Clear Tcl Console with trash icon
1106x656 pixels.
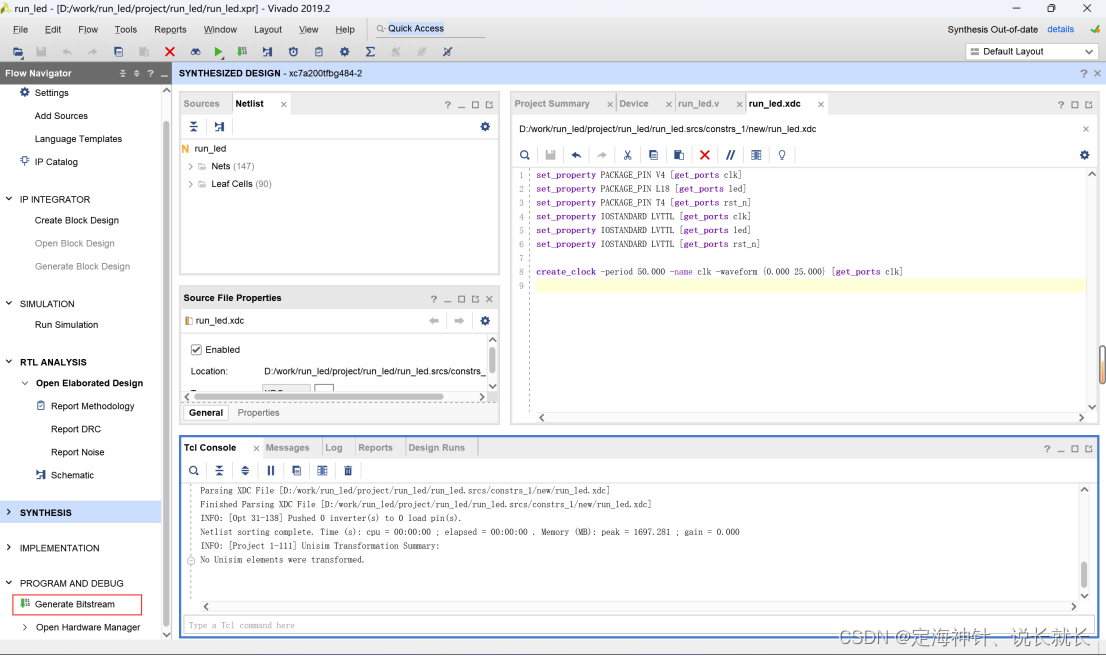[x=348, y=470]
